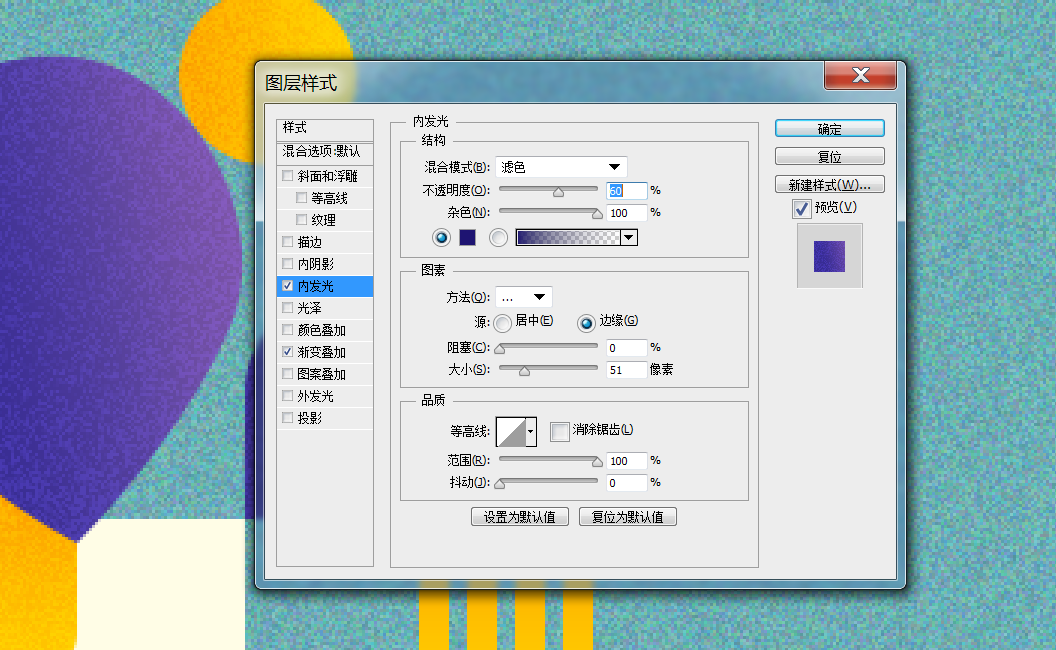Adjust the 杂色 slider handle
Image resolution: width=1056 pixels, height=650 pixels.
click(x=597, y=214)
